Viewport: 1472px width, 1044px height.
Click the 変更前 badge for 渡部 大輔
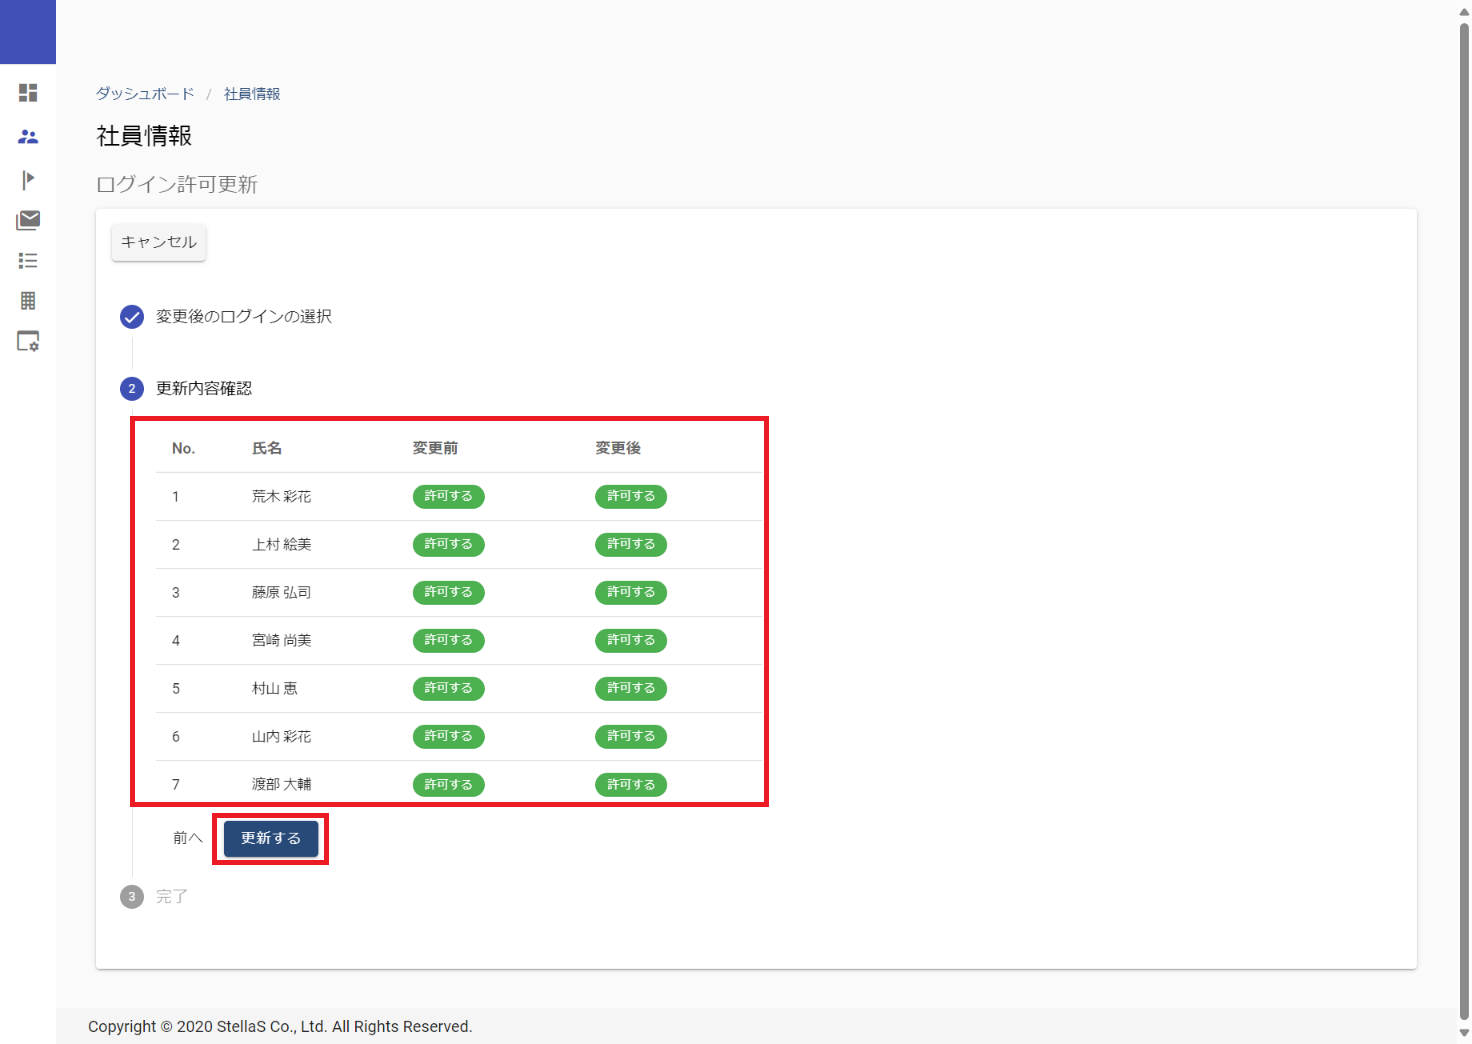point(448,785)
